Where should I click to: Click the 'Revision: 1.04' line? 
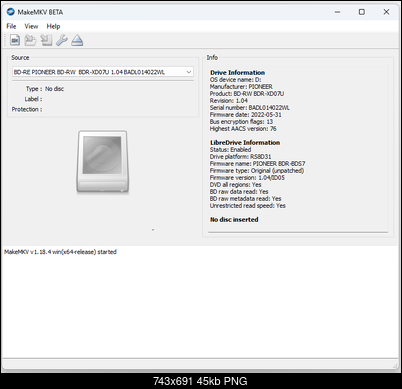pyautogui.click(x=229, y=101)
